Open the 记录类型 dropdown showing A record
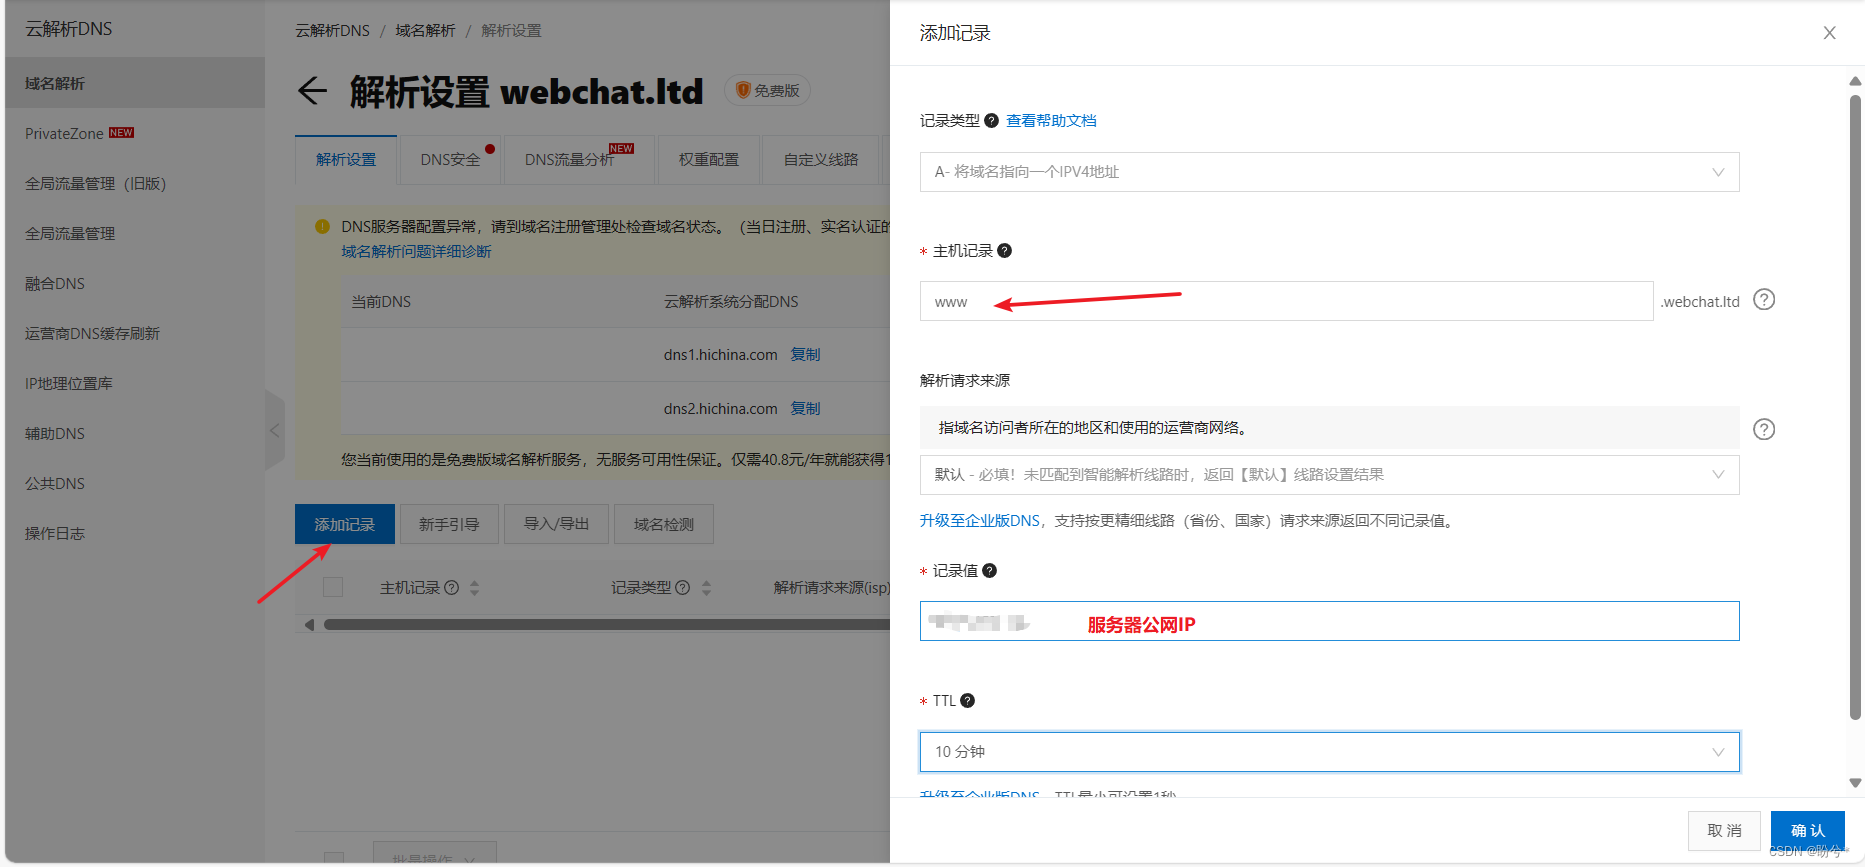Viewport: 1865px width, 867px height. pyautogui.click(x=1329, y=172)
